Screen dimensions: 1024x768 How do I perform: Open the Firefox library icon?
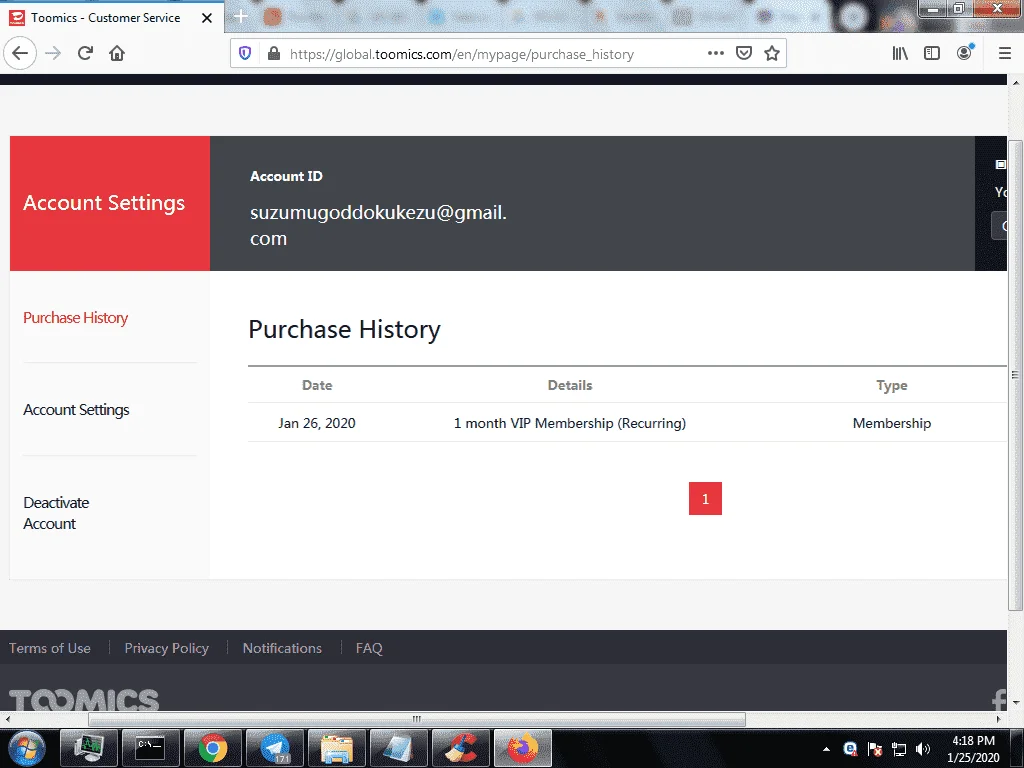pos(900,54)
